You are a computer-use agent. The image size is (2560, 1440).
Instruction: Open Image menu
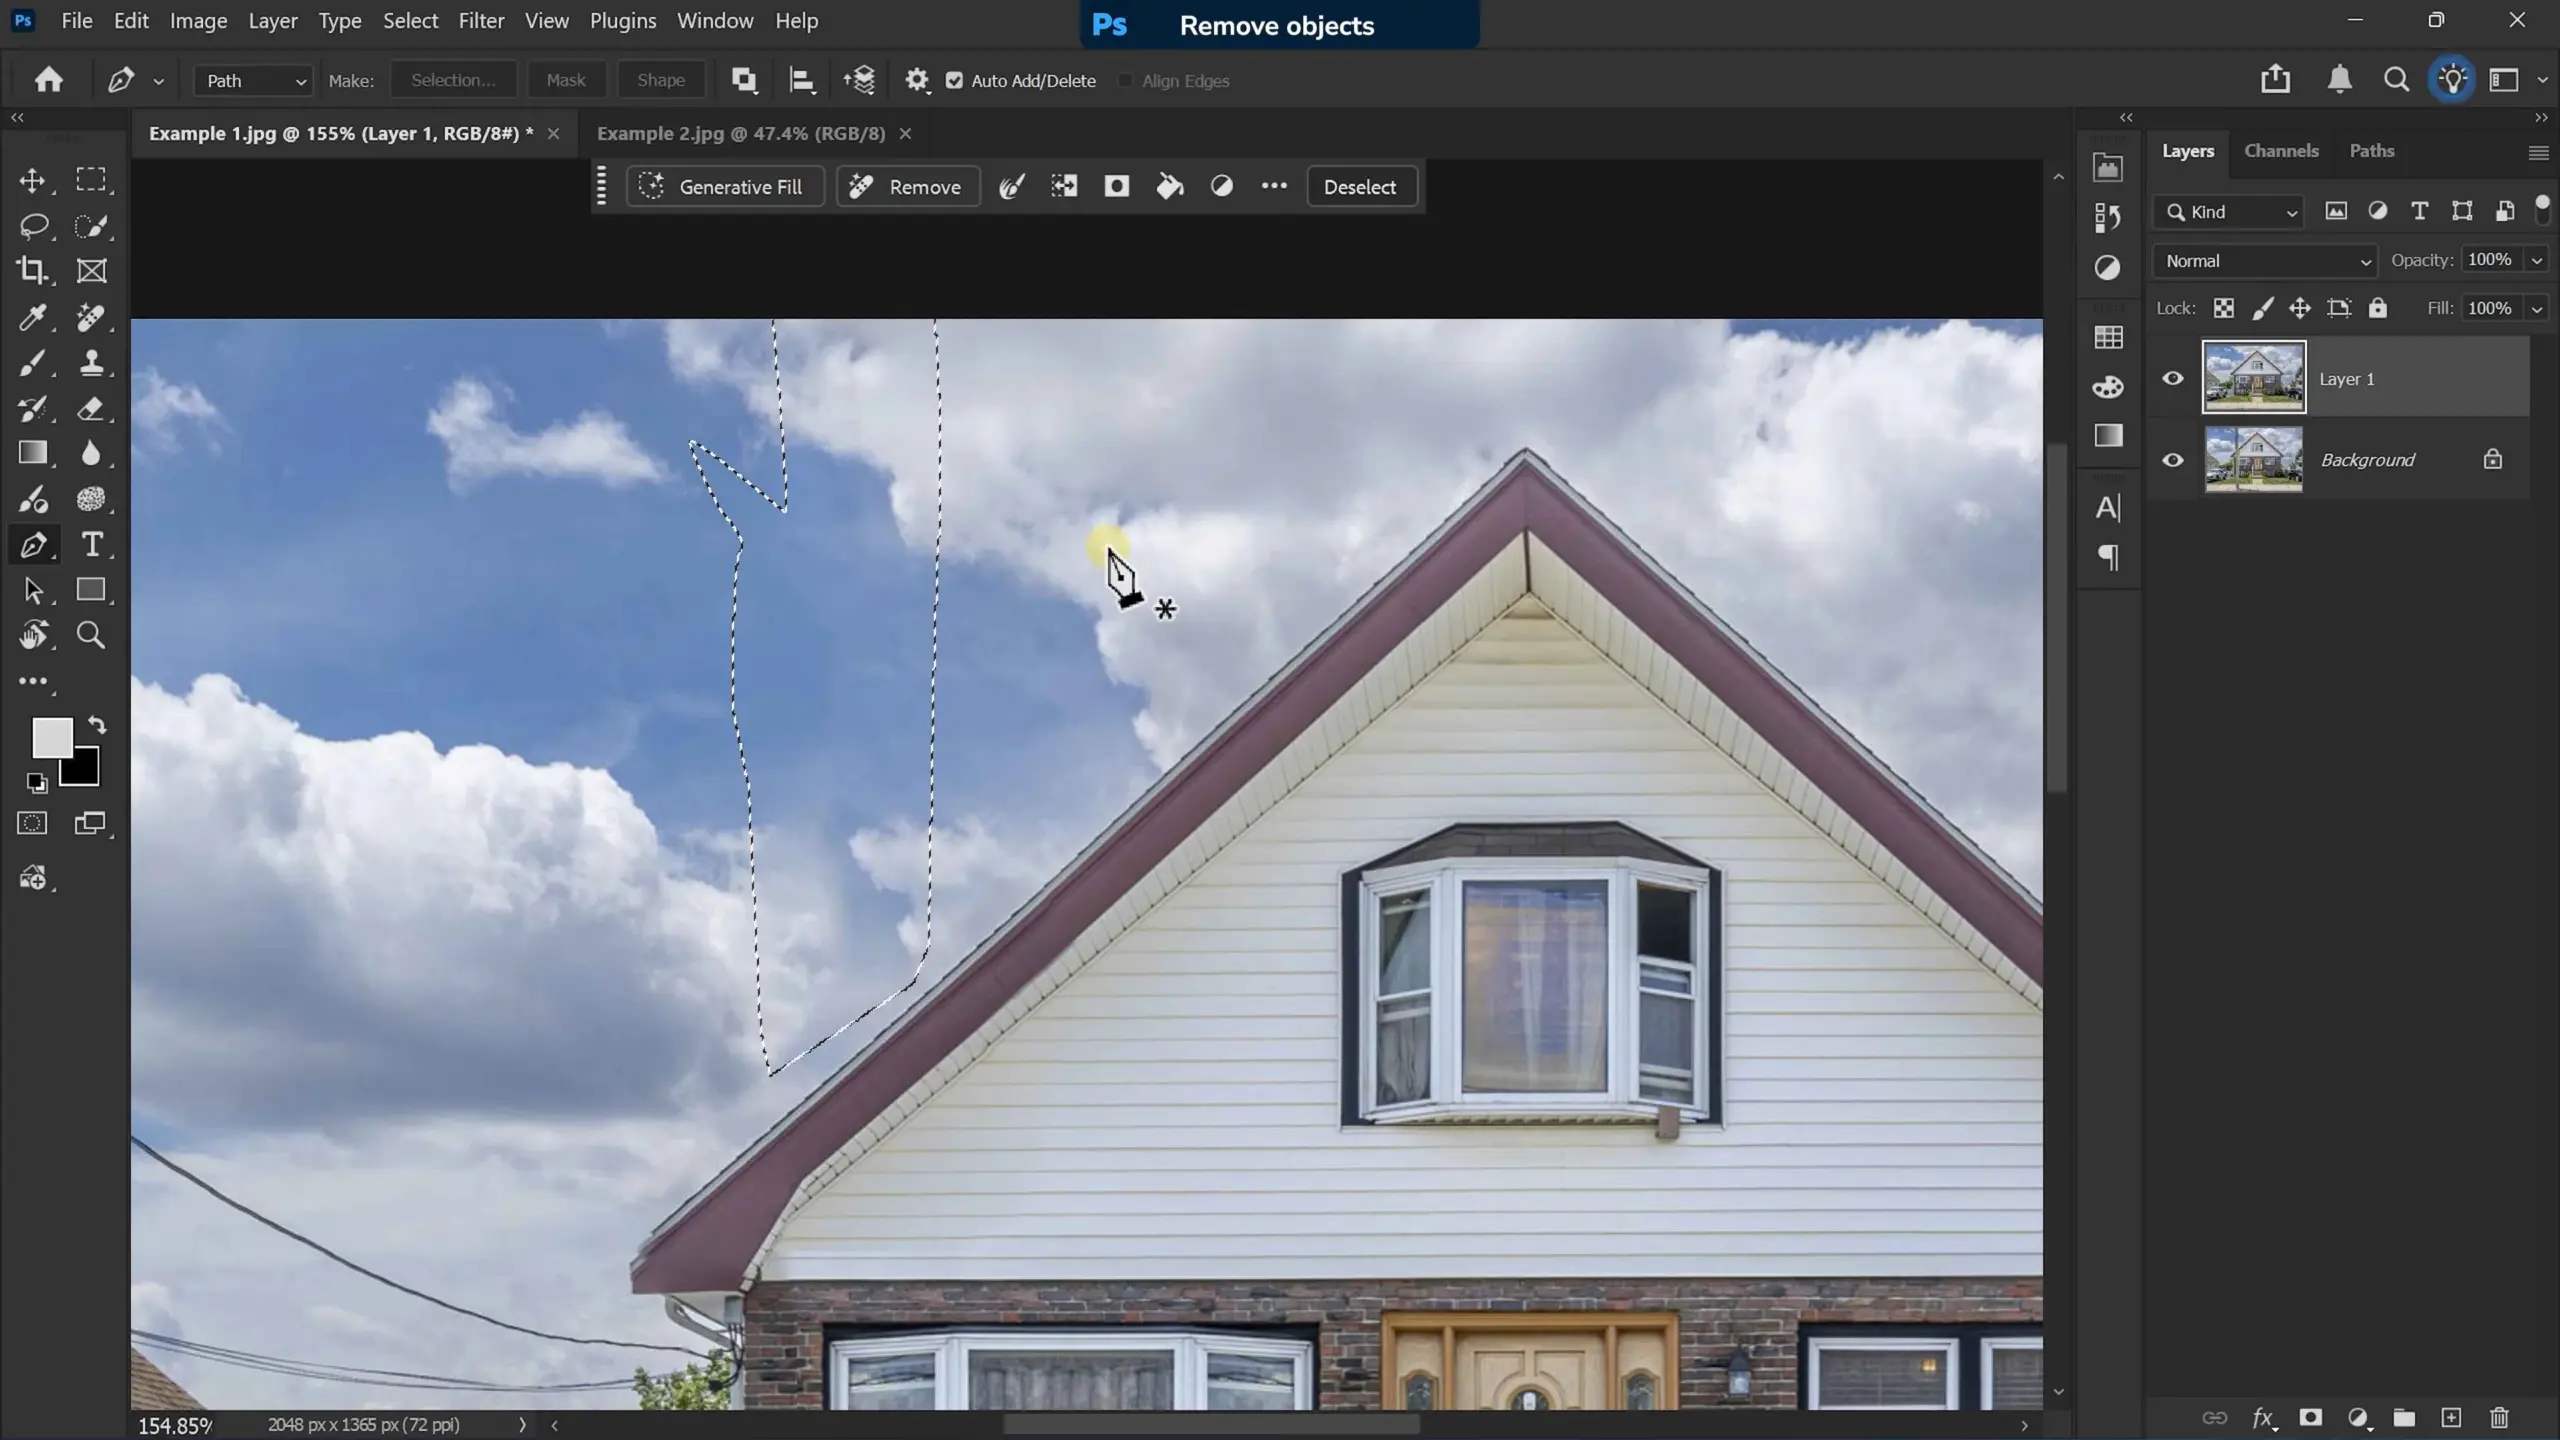click(198, 21)
